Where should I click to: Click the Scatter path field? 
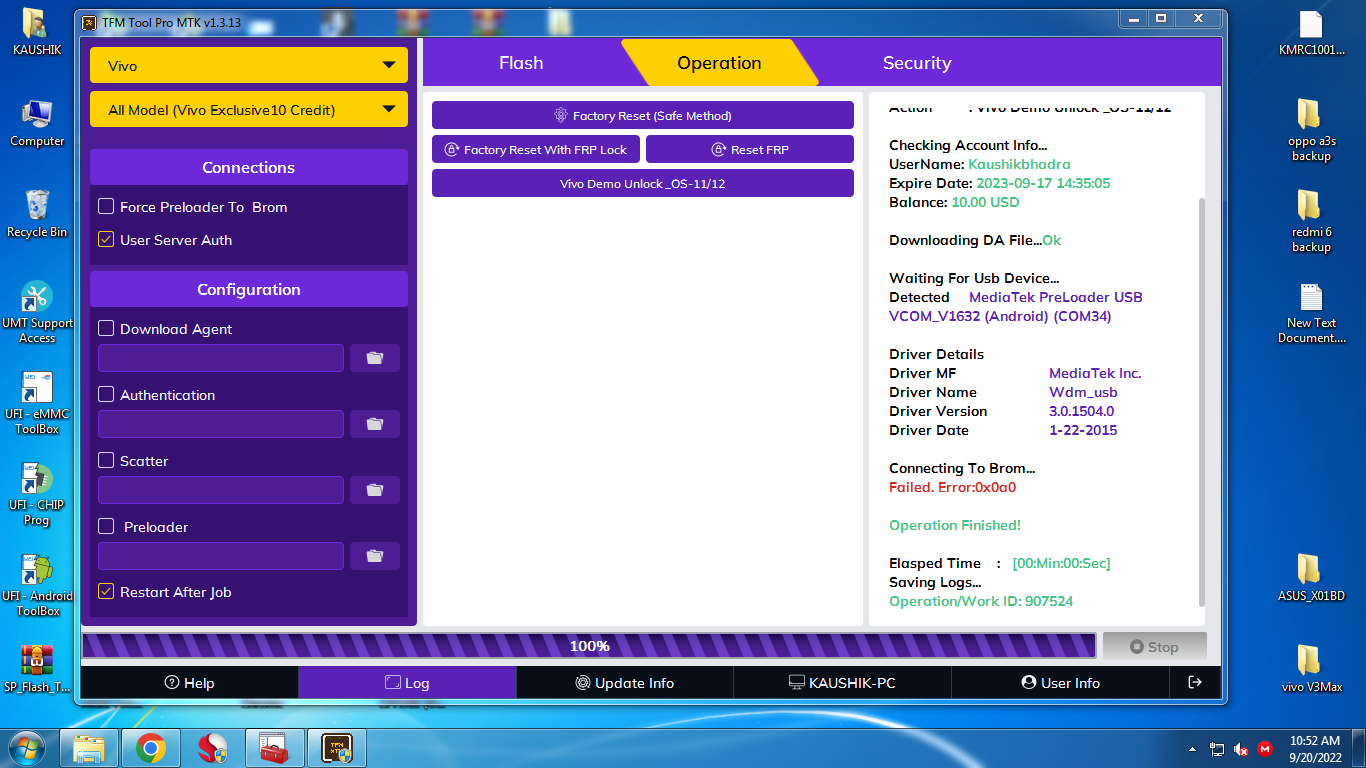221,490
